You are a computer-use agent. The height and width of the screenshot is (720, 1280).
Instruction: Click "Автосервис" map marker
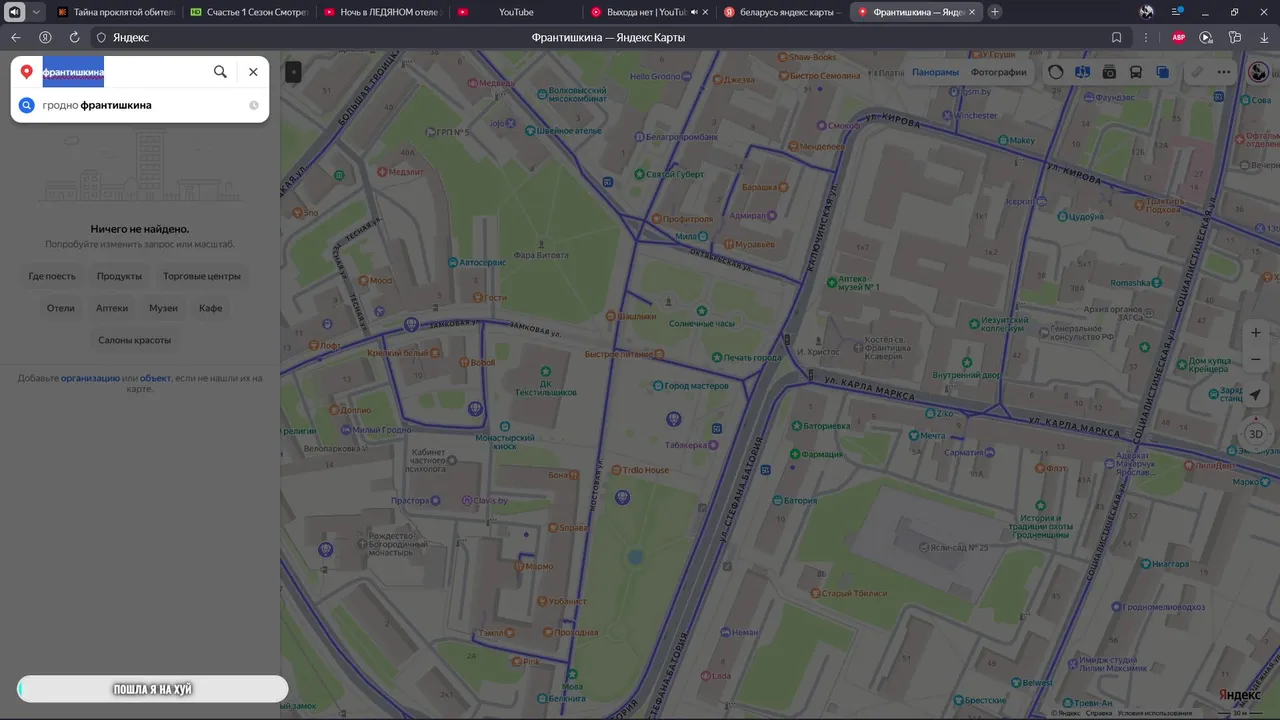click(x=475, y=262)
